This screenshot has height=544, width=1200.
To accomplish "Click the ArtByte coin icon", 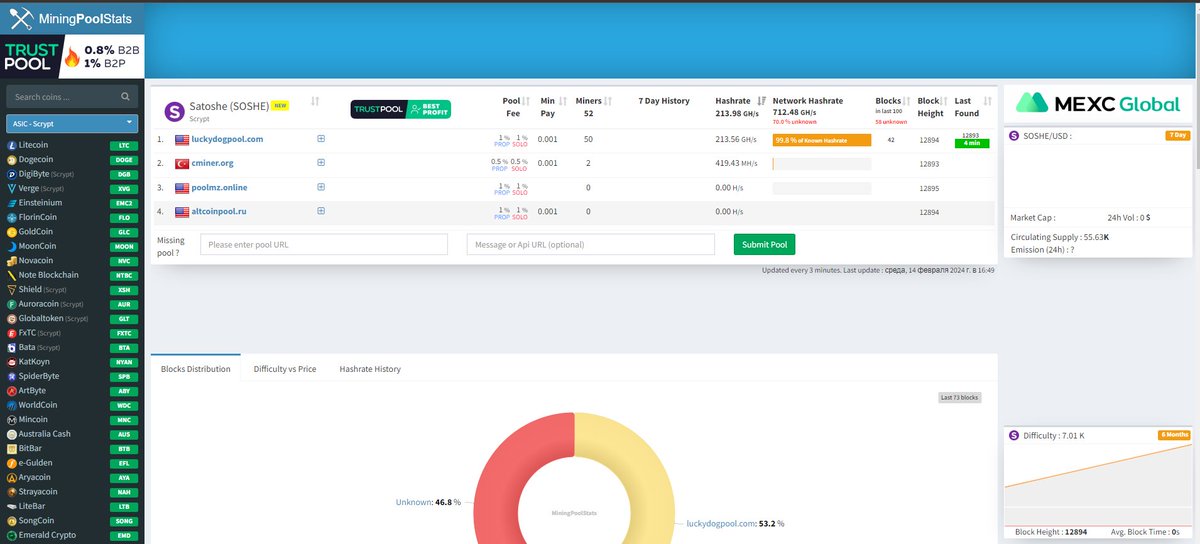I will coord(11,391).
